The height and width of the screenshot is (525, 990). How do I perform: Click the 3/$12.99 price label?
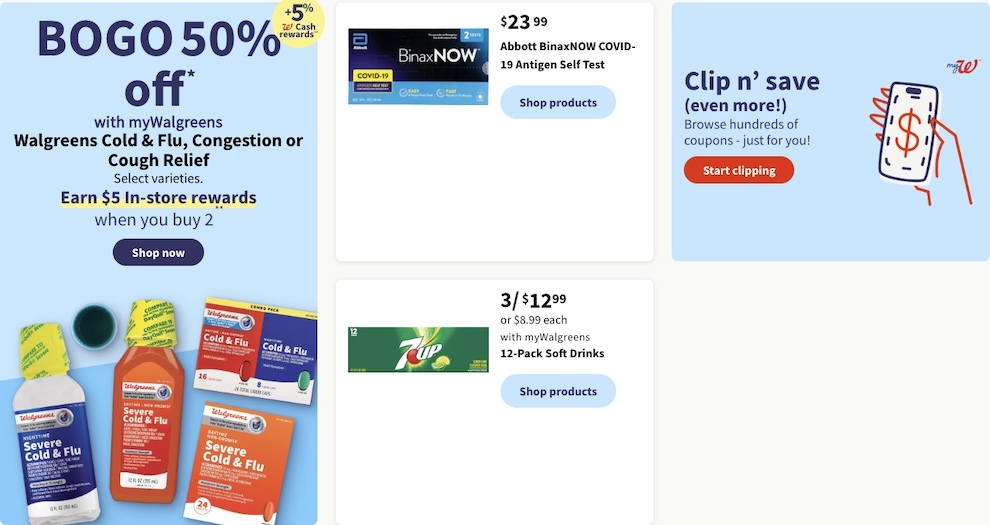point(534,300)
